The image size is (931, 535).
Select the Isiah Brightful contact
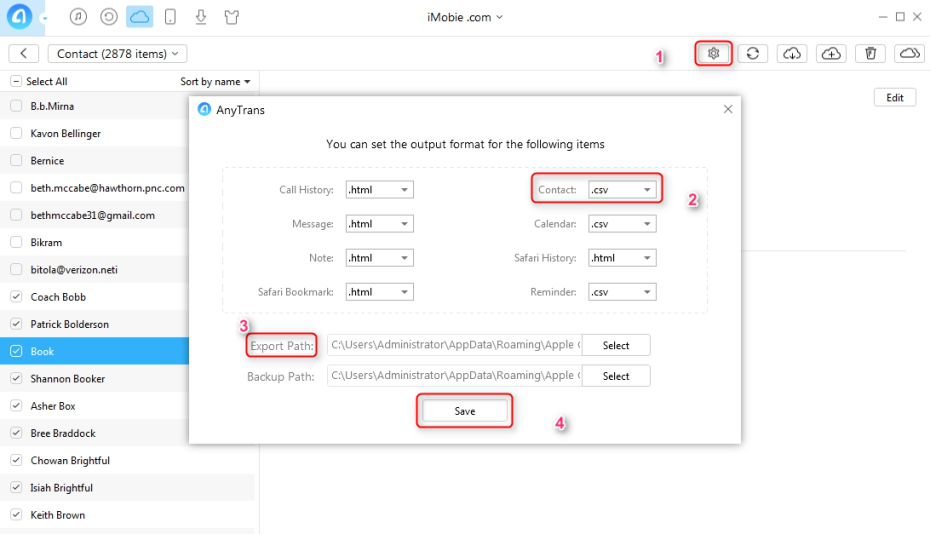coord(127,488)
